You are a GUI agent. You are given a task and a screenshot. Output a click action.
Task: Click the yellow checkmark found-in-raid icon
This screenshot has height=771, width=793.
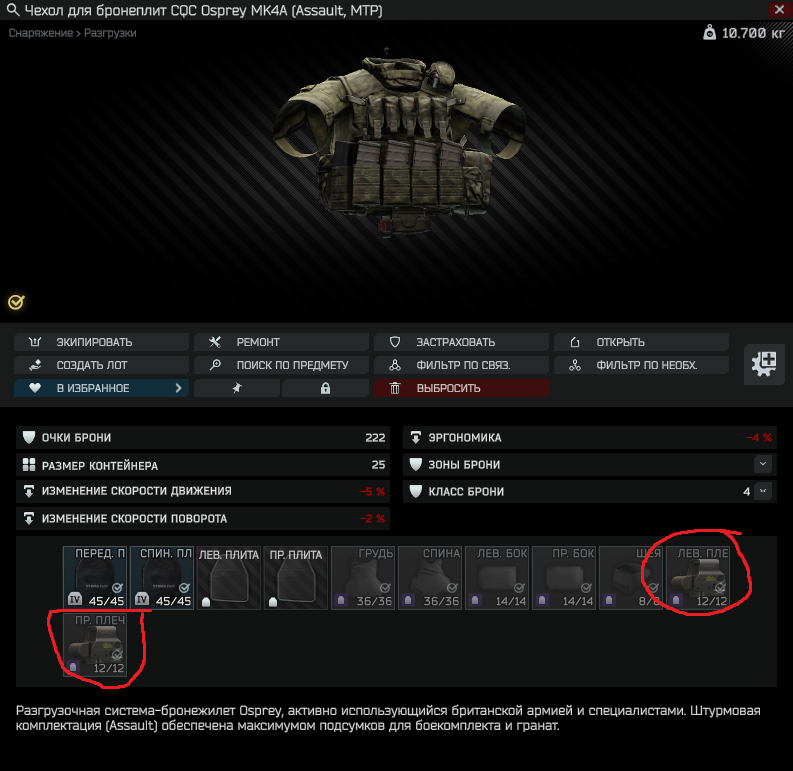click(16, 302)
